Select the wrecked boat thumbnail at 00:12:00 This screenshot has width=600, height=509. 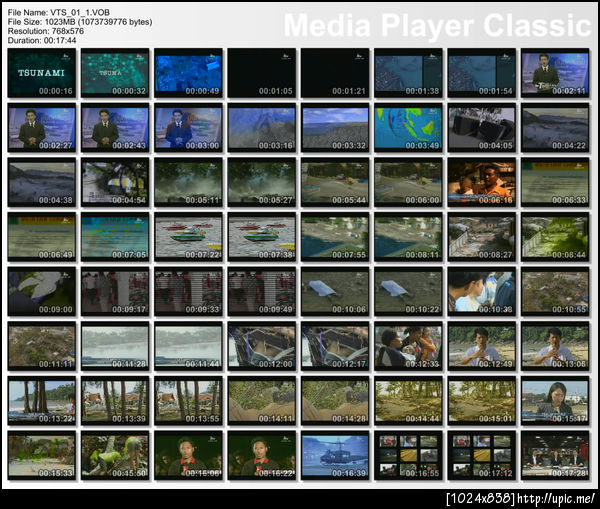pyautogui.click(x=262, y=346)
